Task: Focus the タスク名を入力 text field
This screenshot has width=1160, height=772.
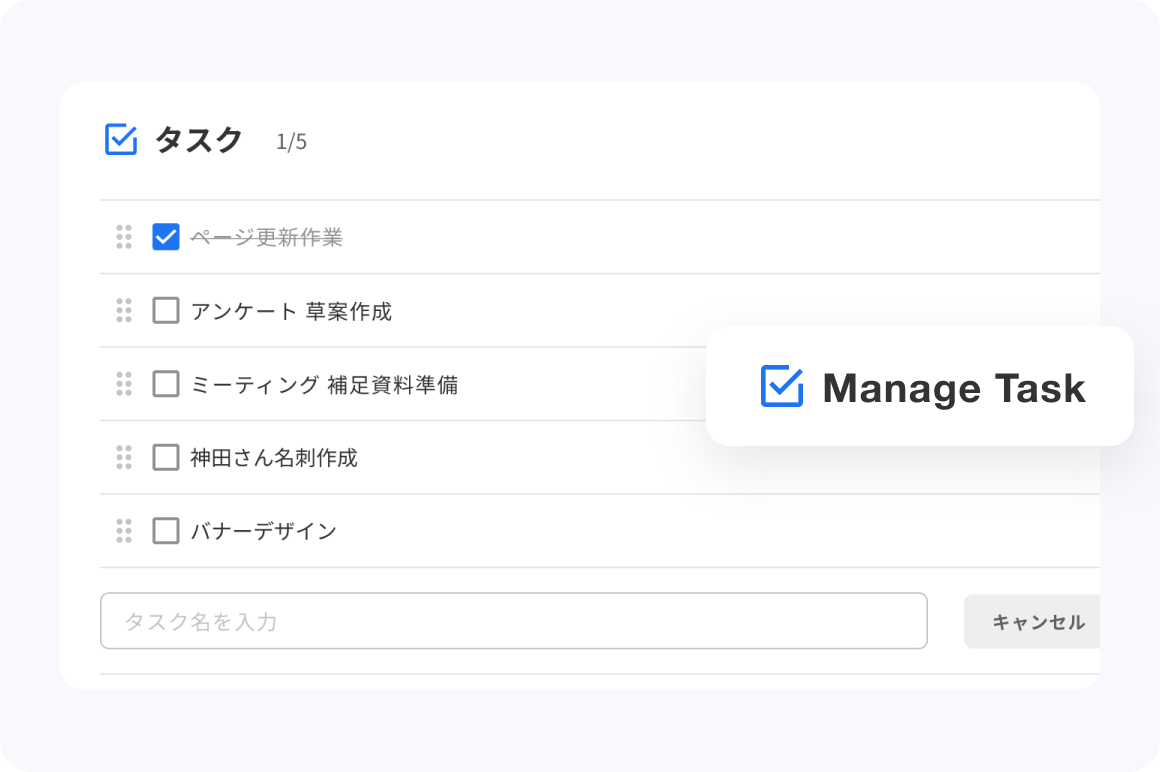Action: tap(513, 621)
